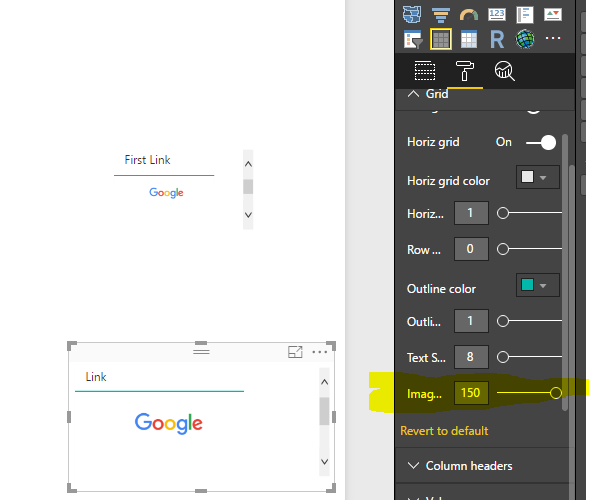The width and height of the screenshot is (590, 500).
Task: Click the Image height 150 value box
Action: pos(471,393)
